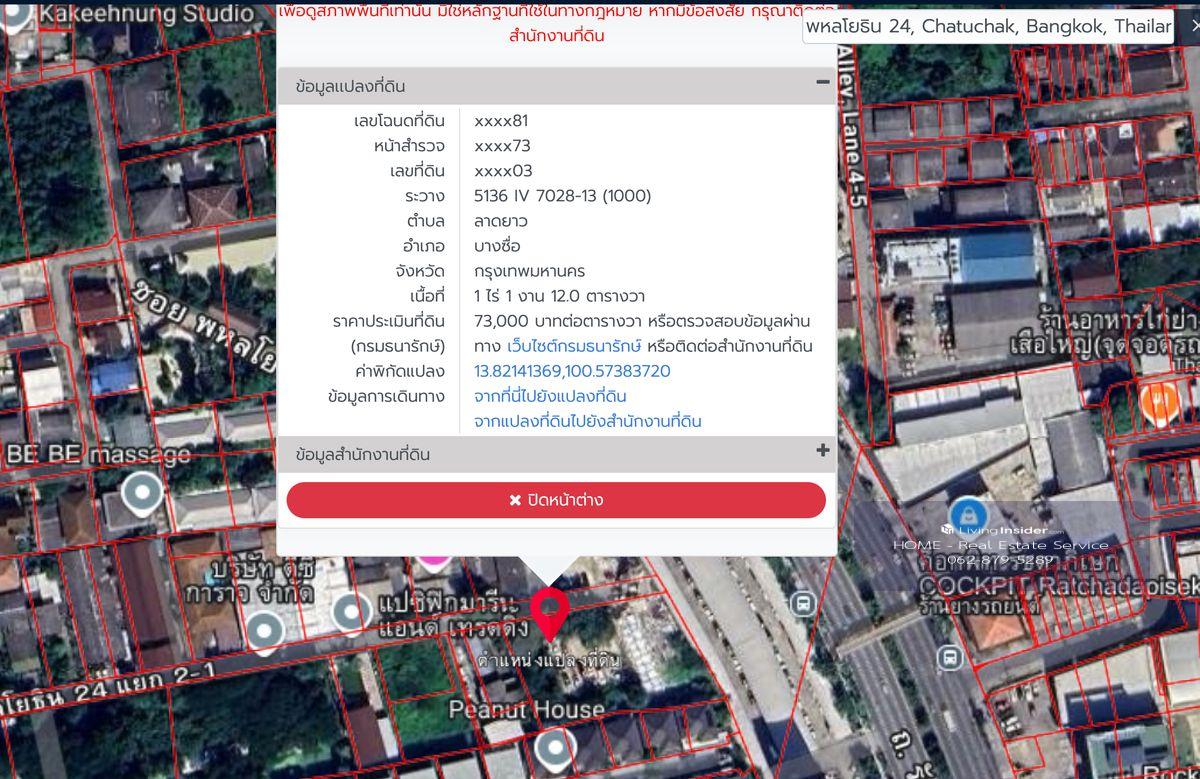Click the gray marker below บริษัท label
The width and height of the screenshot is (1200, 779).
click(x=264, y=630)
